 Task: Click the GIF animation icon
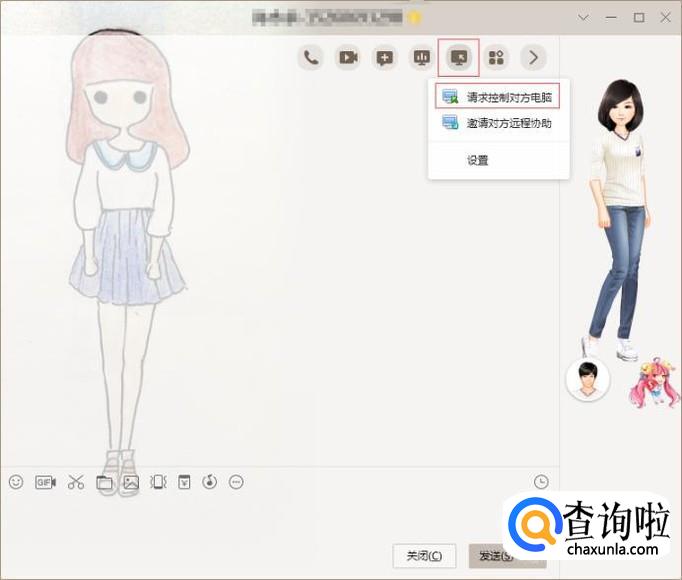pos(45,482)
